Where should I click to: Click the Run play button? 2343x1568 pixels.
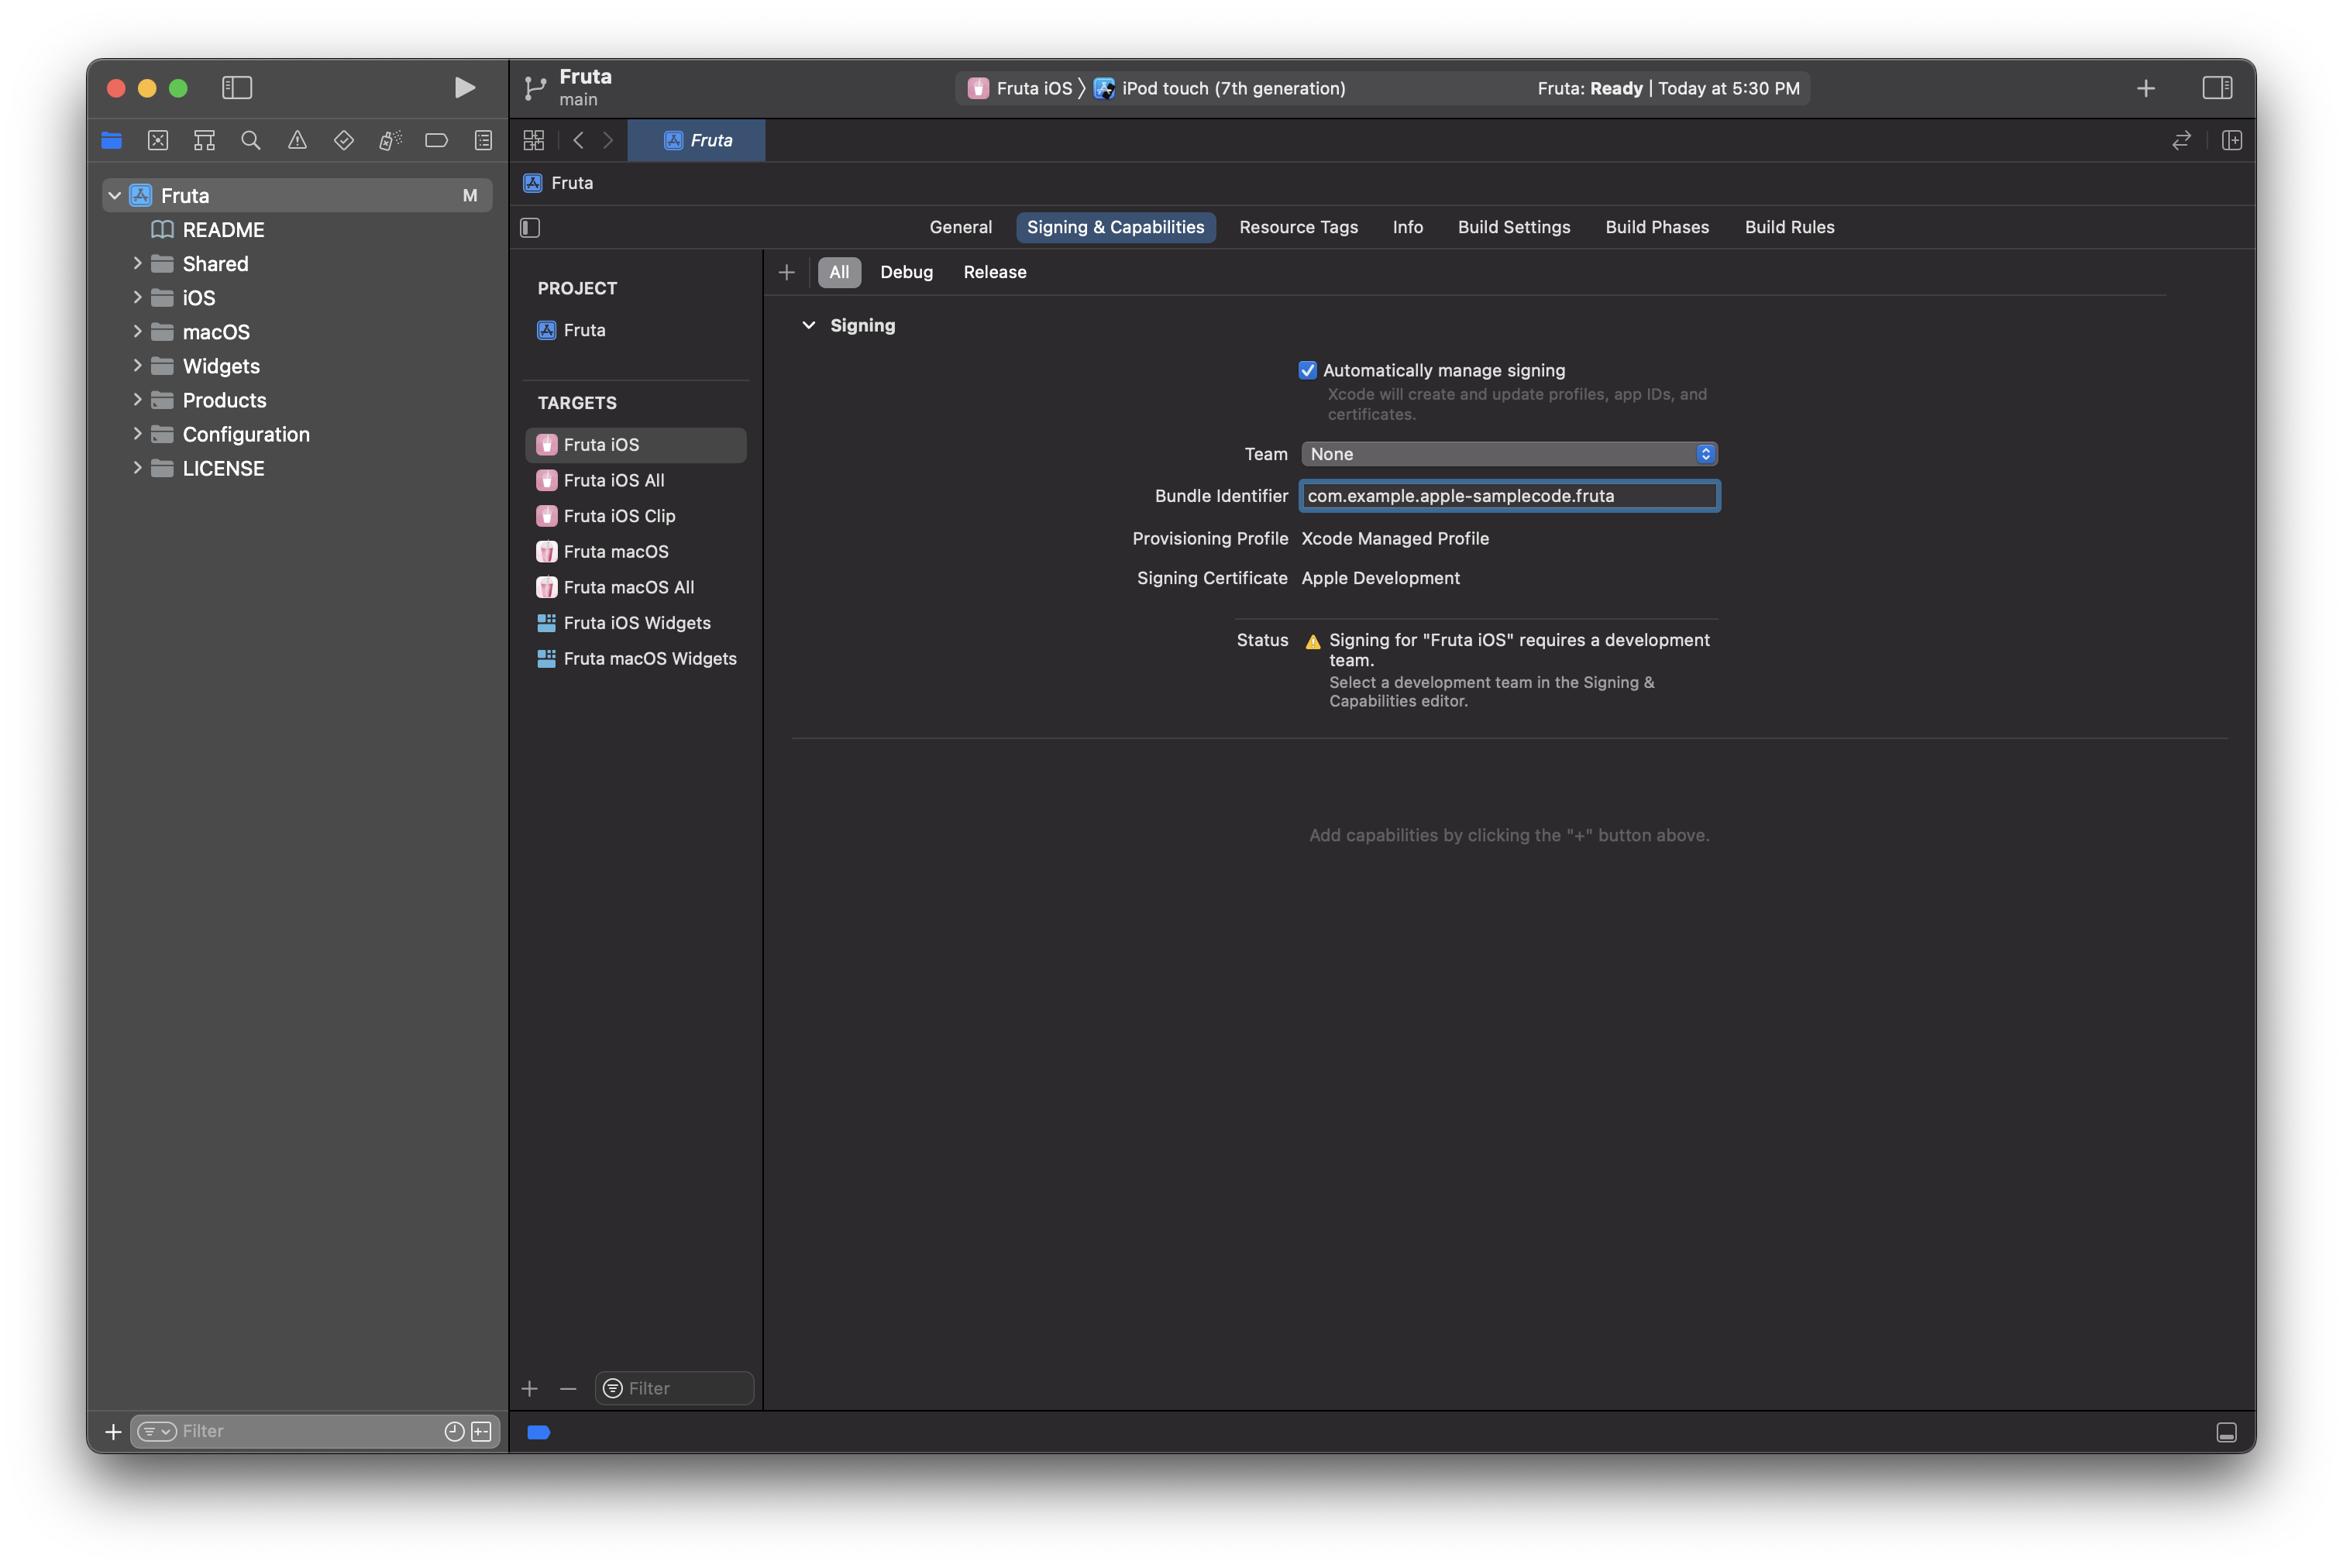[464, 88]
